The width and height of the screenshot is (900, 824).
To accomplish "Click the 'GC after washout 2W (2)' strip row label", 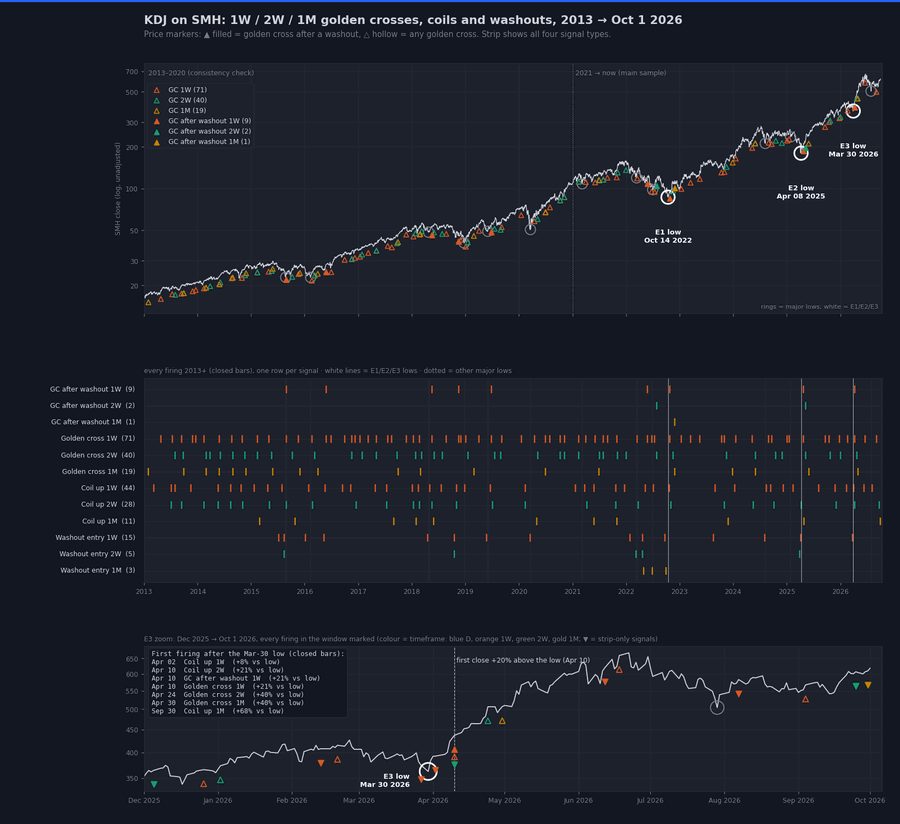I will tap(92, 406).
